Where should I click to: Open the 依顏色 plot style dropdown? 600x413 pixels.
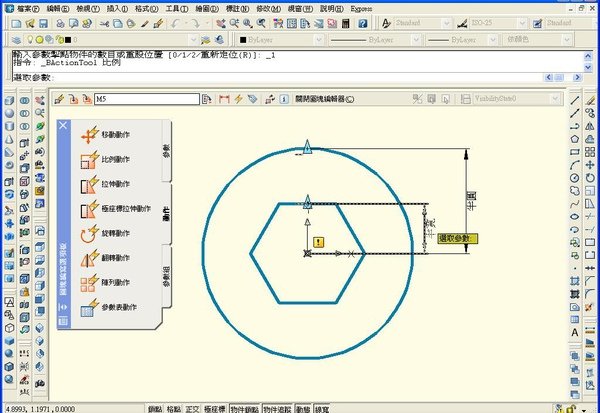coord(567,40)
